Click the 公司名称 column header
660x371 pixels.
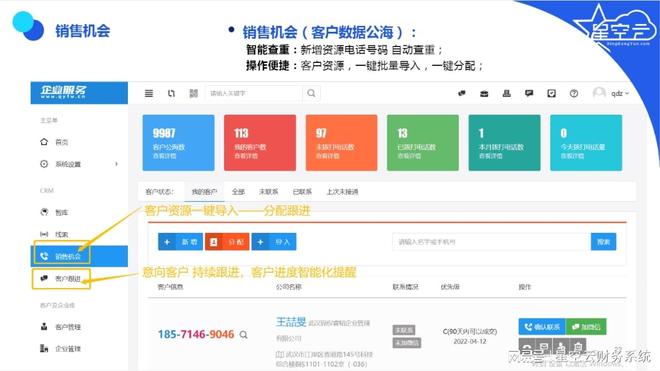(x=289, y=287)
